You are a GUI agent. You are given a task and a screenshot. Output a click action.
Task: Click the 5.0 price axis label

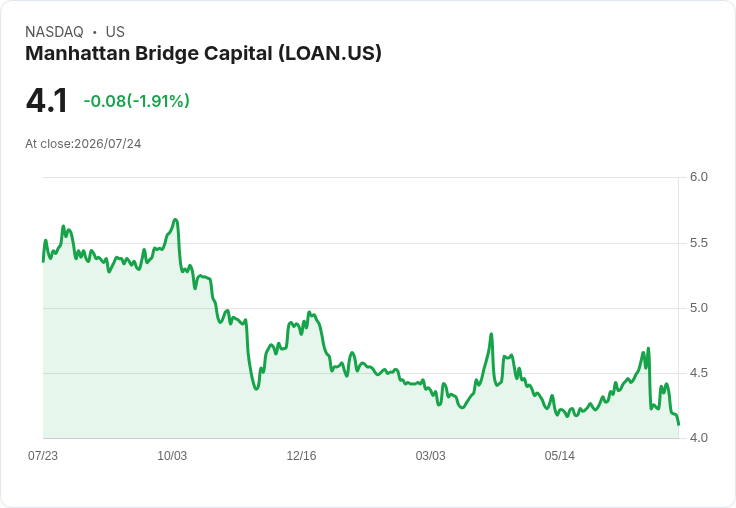tap(698, 308)
